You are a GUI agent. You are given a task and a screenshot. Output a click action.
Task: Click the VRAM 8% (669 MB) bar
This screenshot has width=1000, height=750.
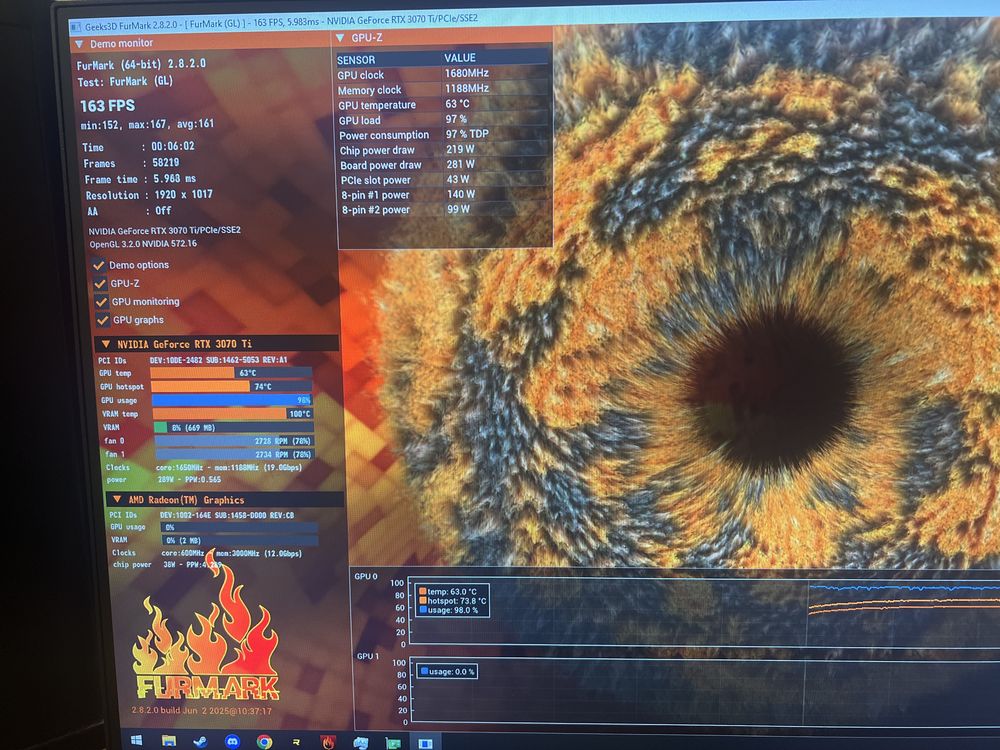(x=233, y=427)
